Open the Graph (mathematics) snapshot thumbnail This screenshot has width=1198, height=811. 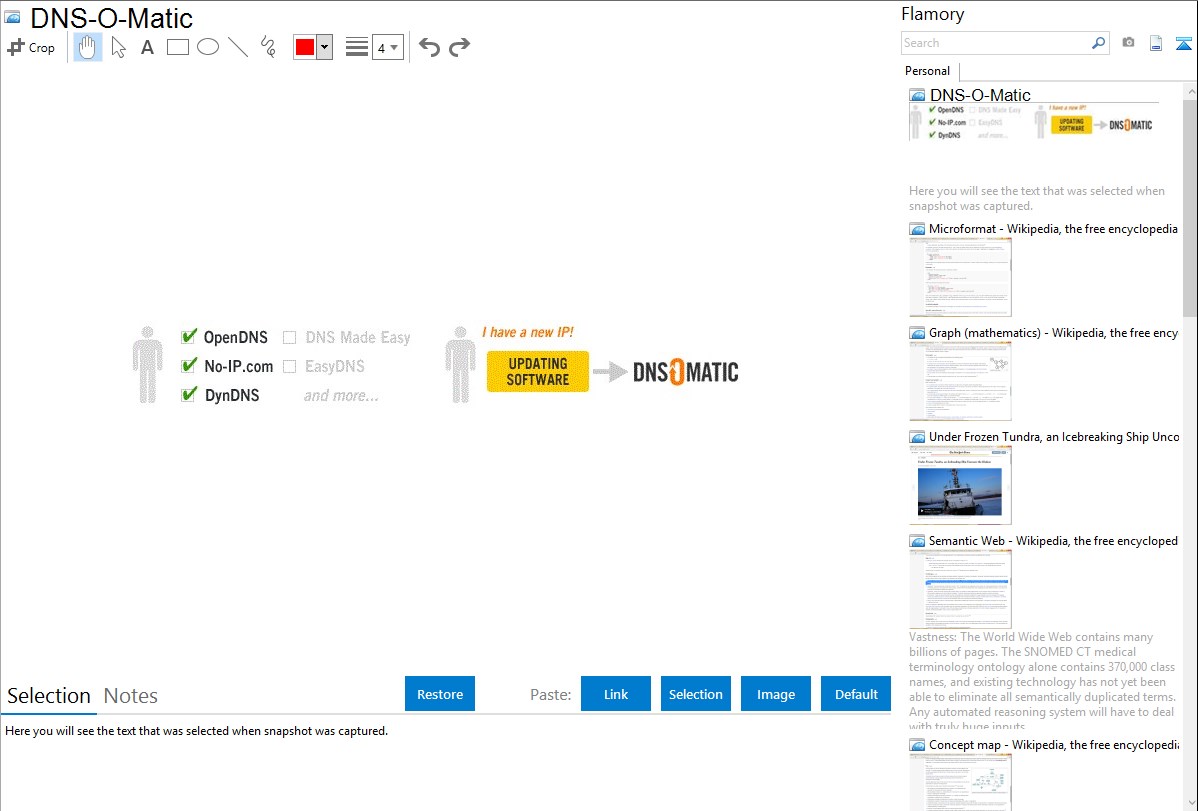coord(960,381)
